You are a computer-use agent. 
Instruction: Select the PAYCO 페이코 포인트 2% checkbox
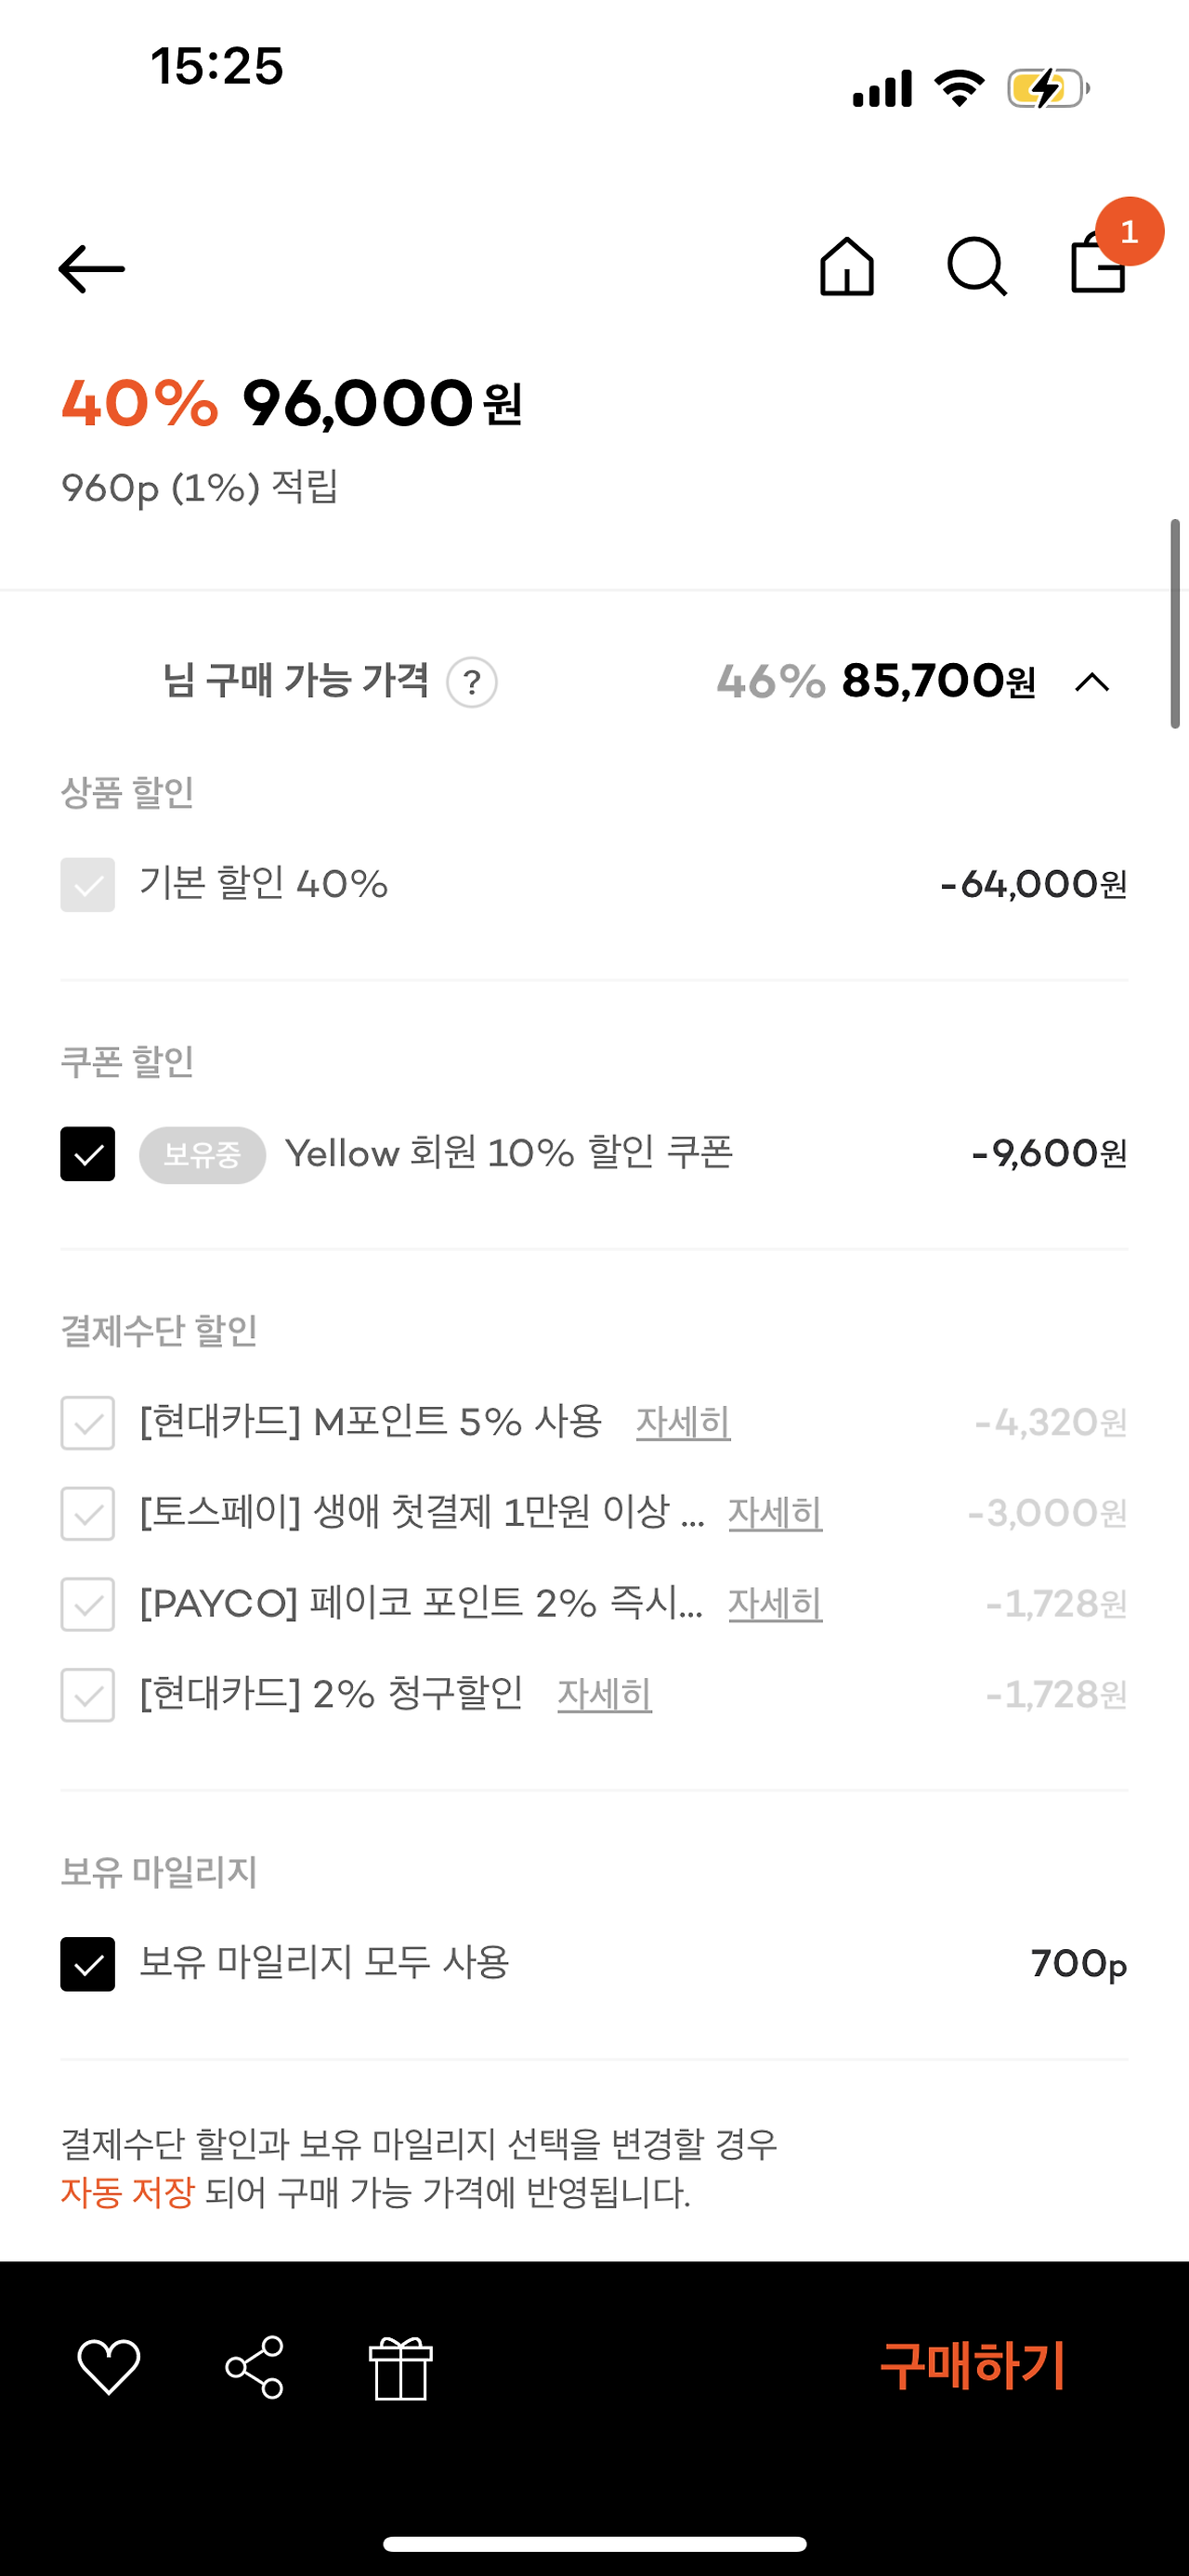click(88, 1604)
